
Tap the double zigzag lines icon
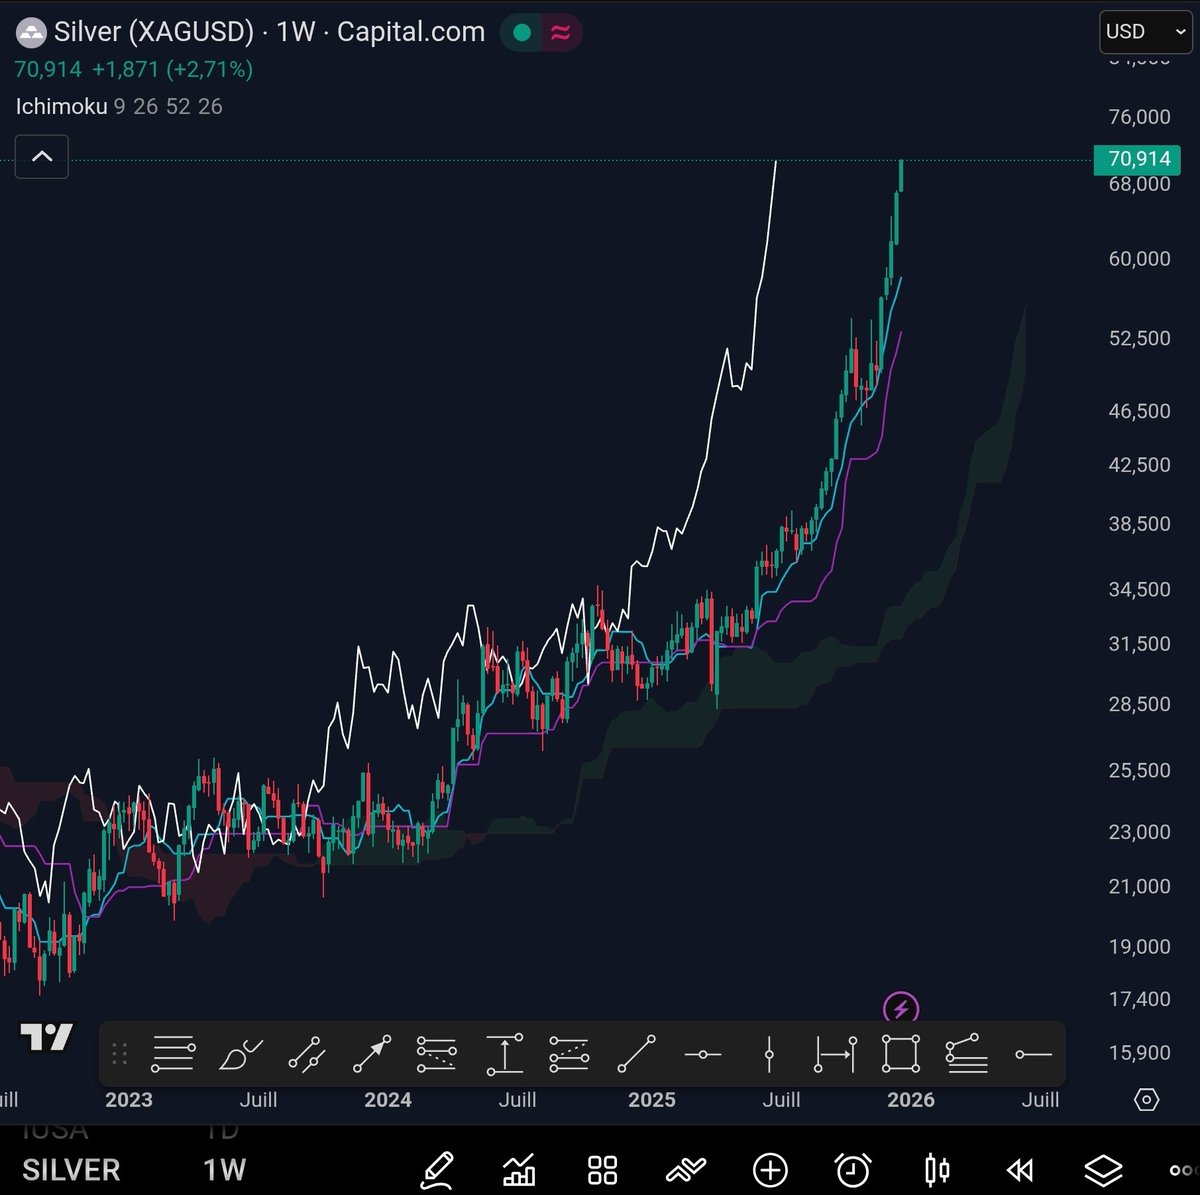tap(686, 1169)
